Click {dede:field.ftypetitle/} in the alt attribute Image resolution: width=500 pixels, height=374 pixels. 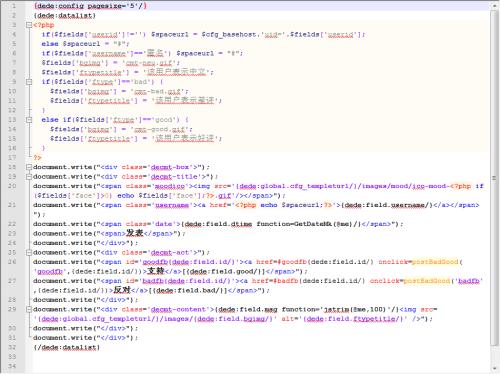pyautogui.click(x=353, y=319)
